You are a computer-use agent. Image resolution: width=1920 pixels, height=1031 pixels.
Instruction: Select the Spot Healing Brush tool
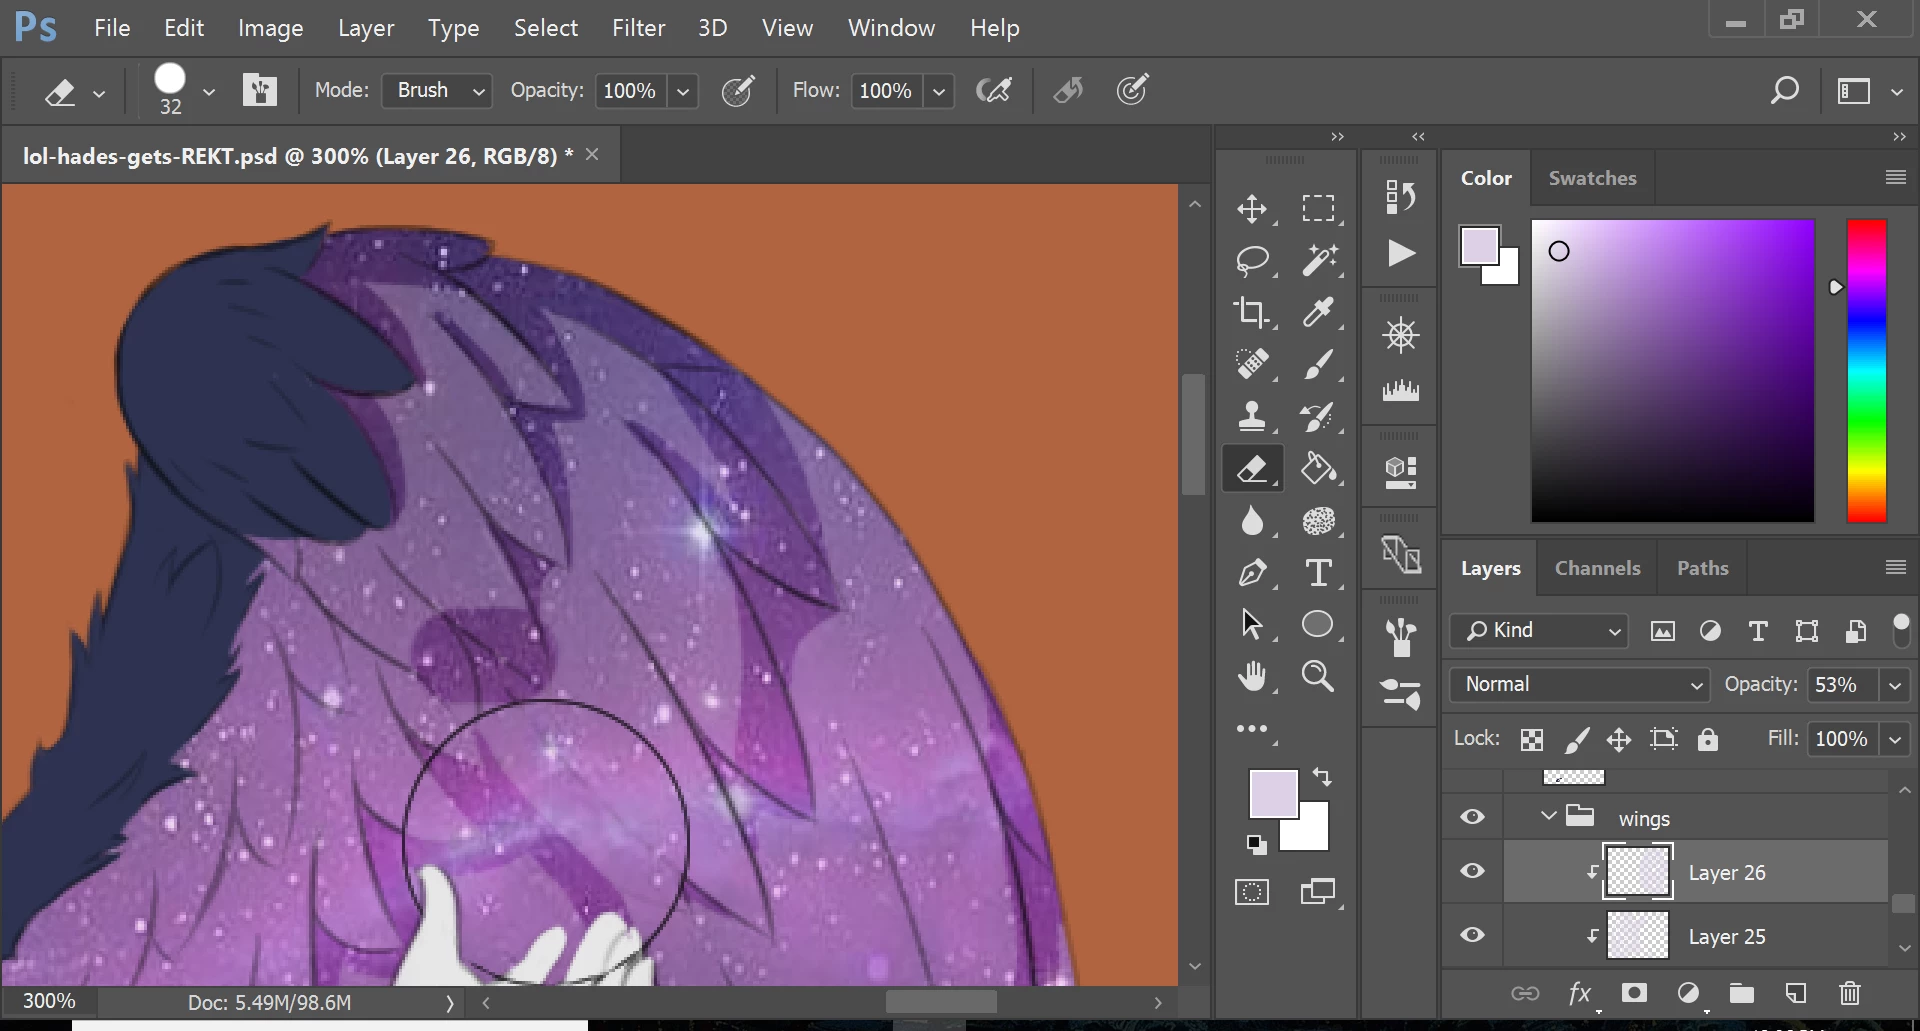[x=1252, y=364]
